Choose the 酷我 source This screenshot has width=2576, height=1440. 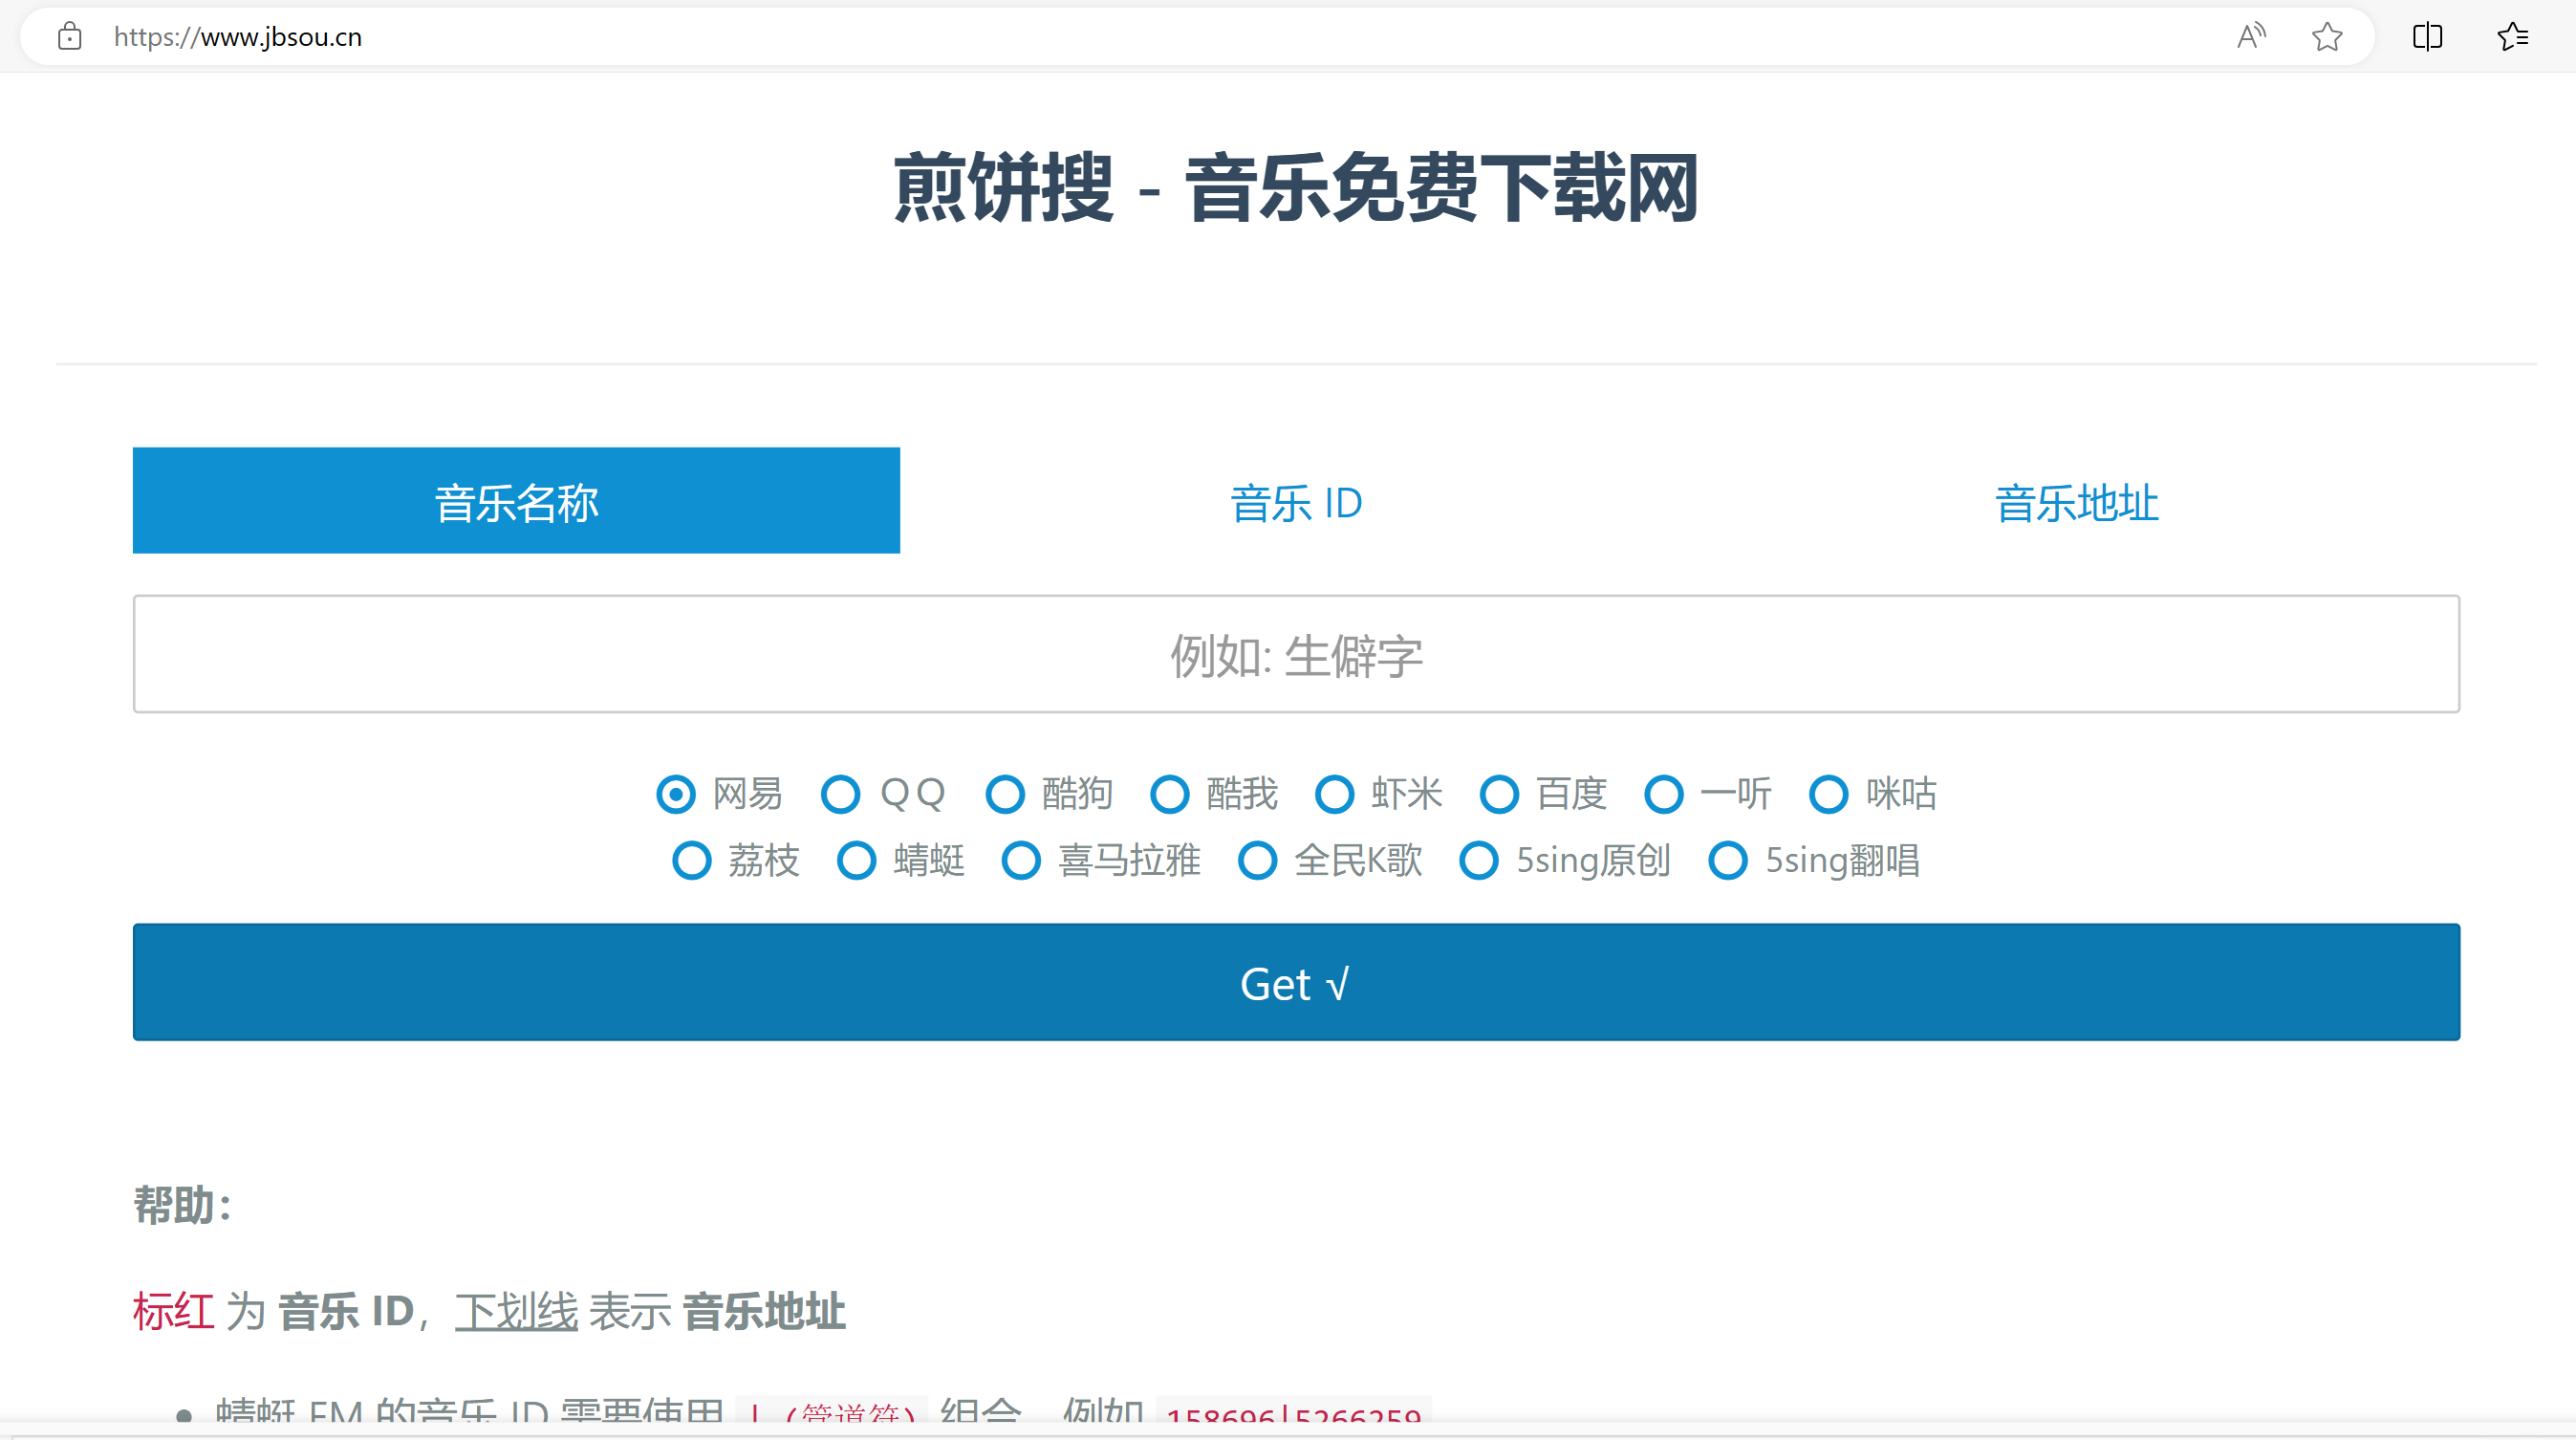1170,795
